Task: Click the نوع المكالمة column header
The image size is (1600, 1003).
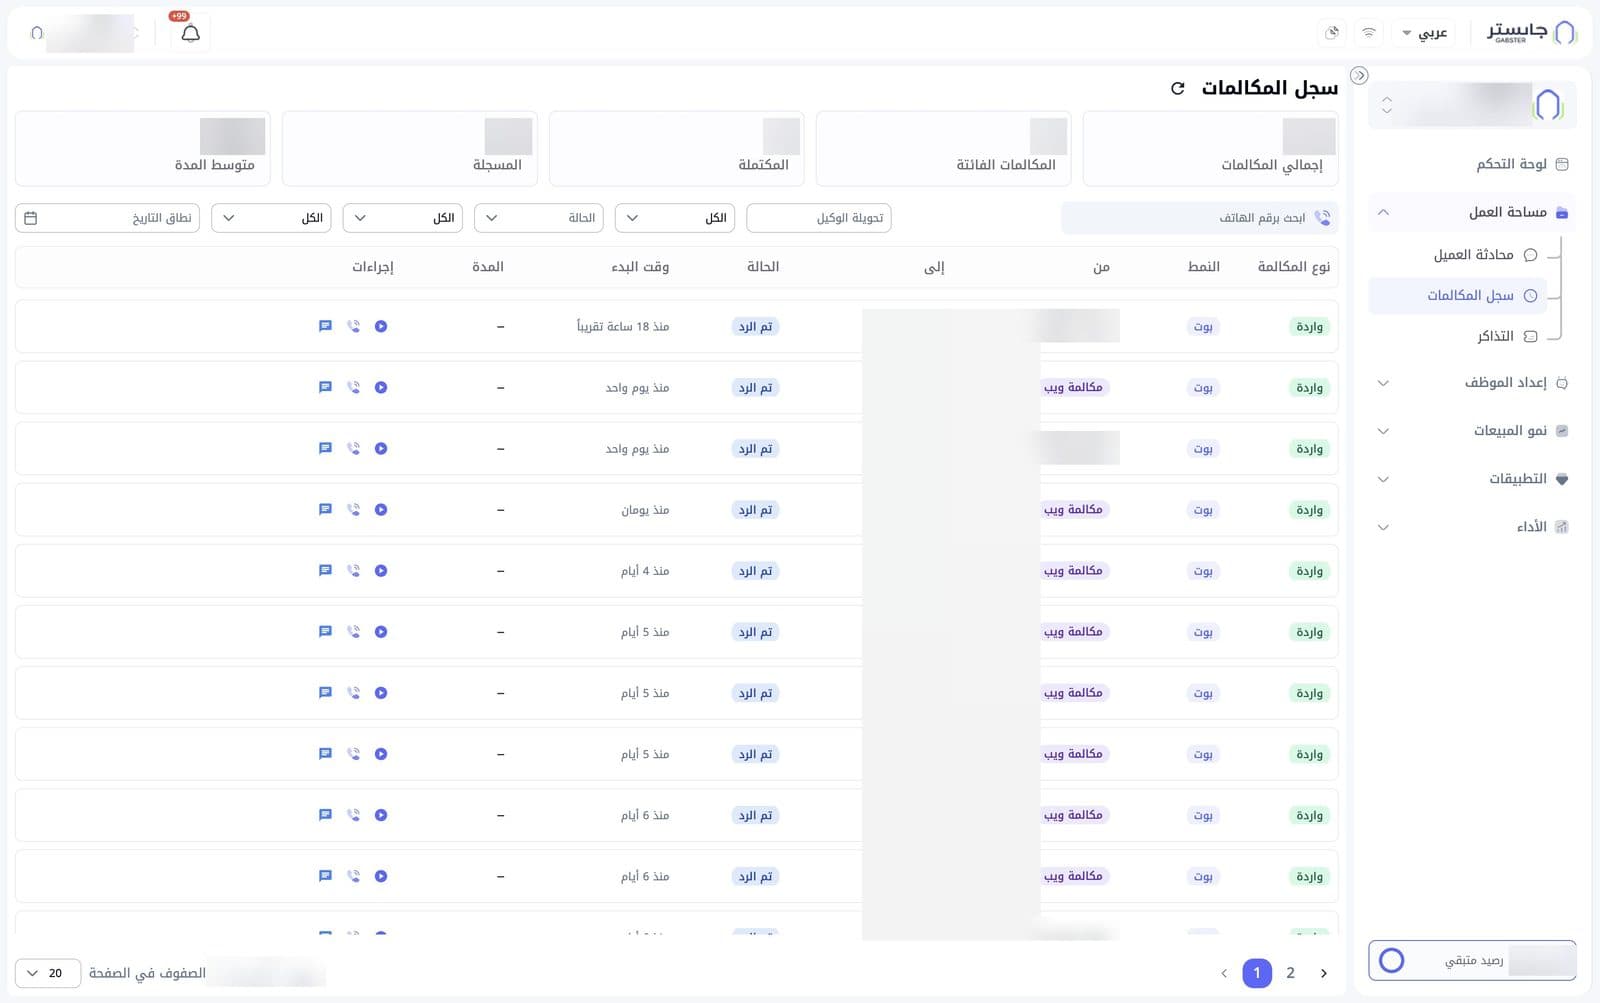Action: pos(1294,267)
